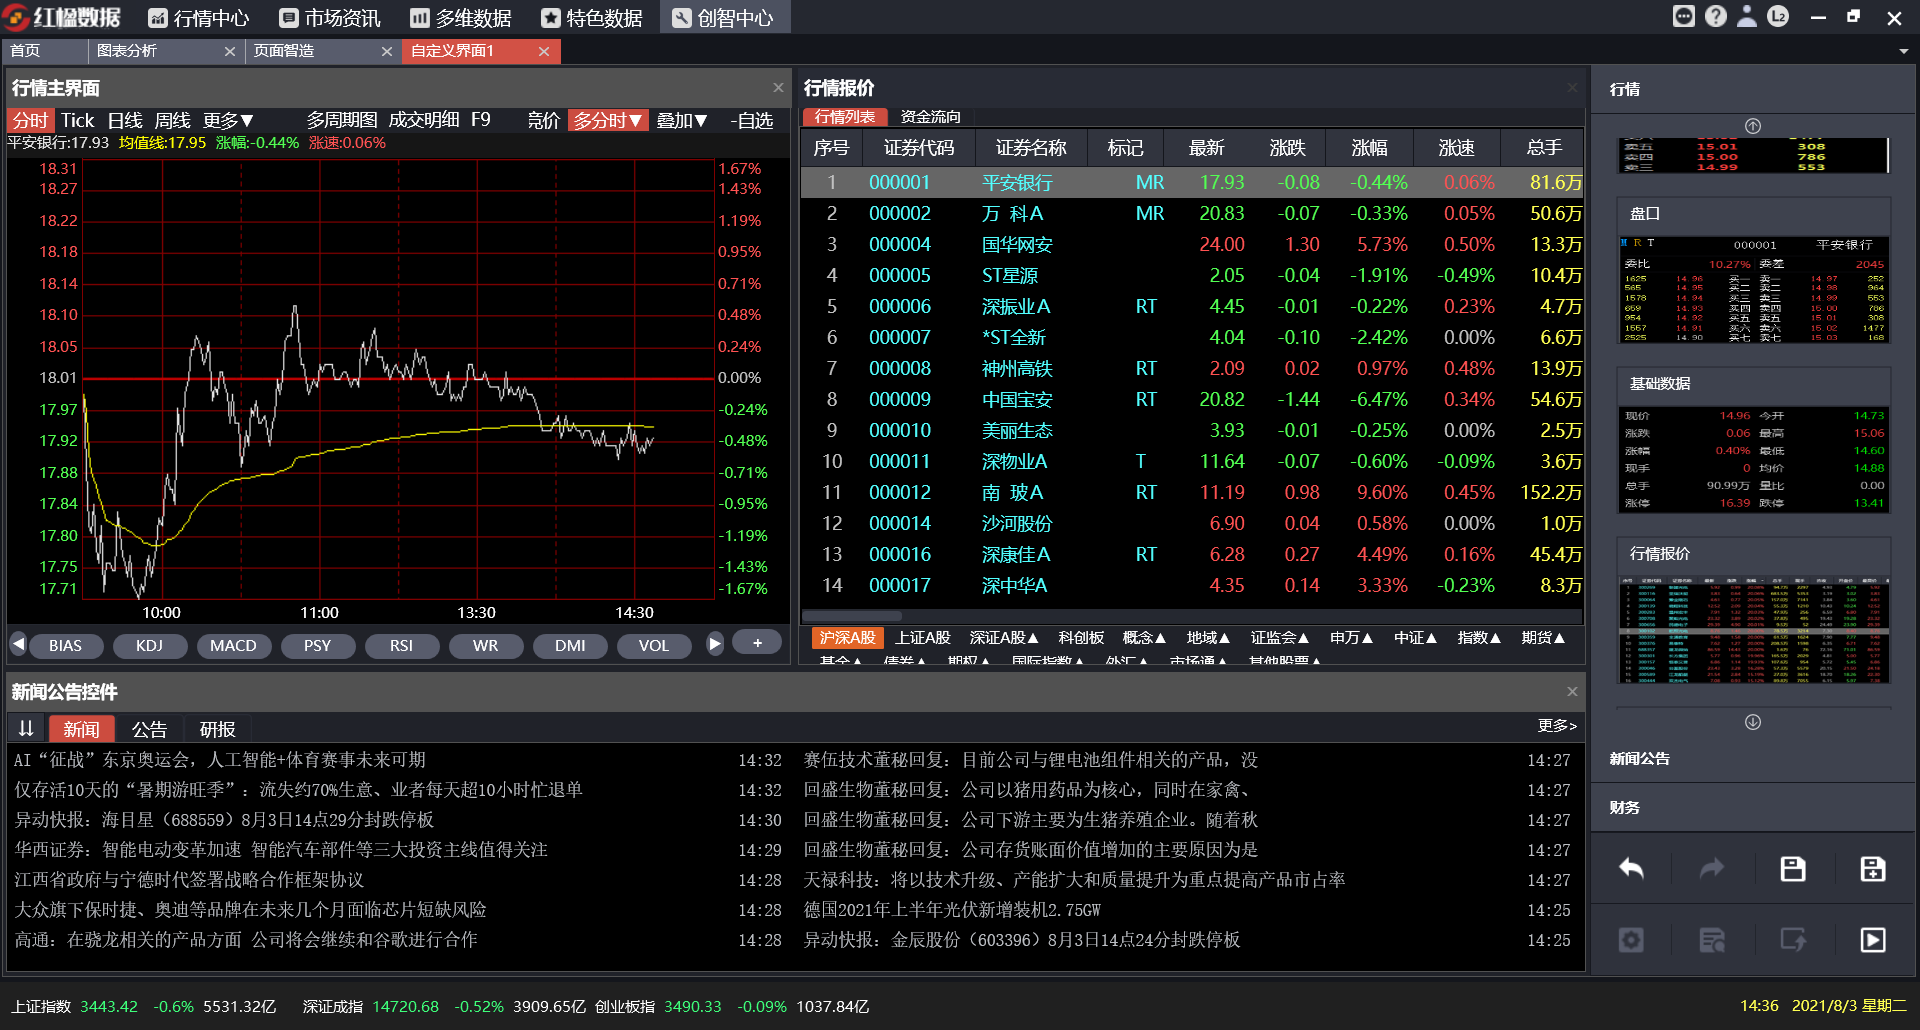Open the 多分时 dropdown
The width and height of the screenshot is (1920, 1030).
608,120
